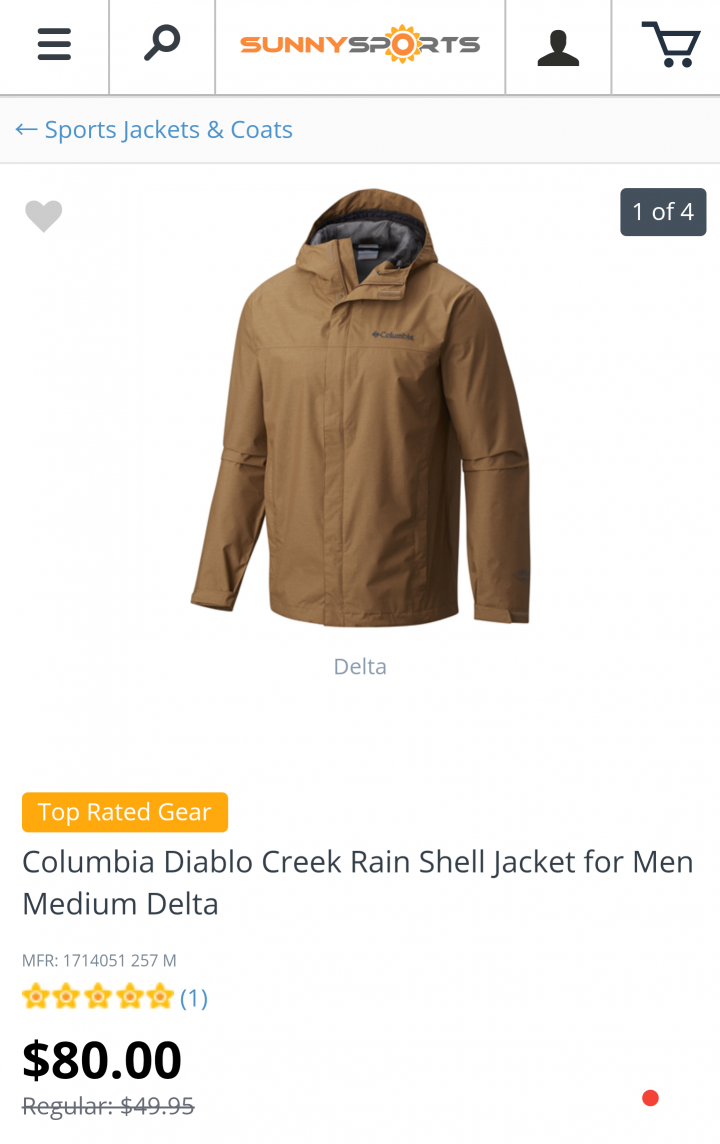The image size is (720, 1144).
Task: Click the $80.00 price
Action: [102, 1060]
